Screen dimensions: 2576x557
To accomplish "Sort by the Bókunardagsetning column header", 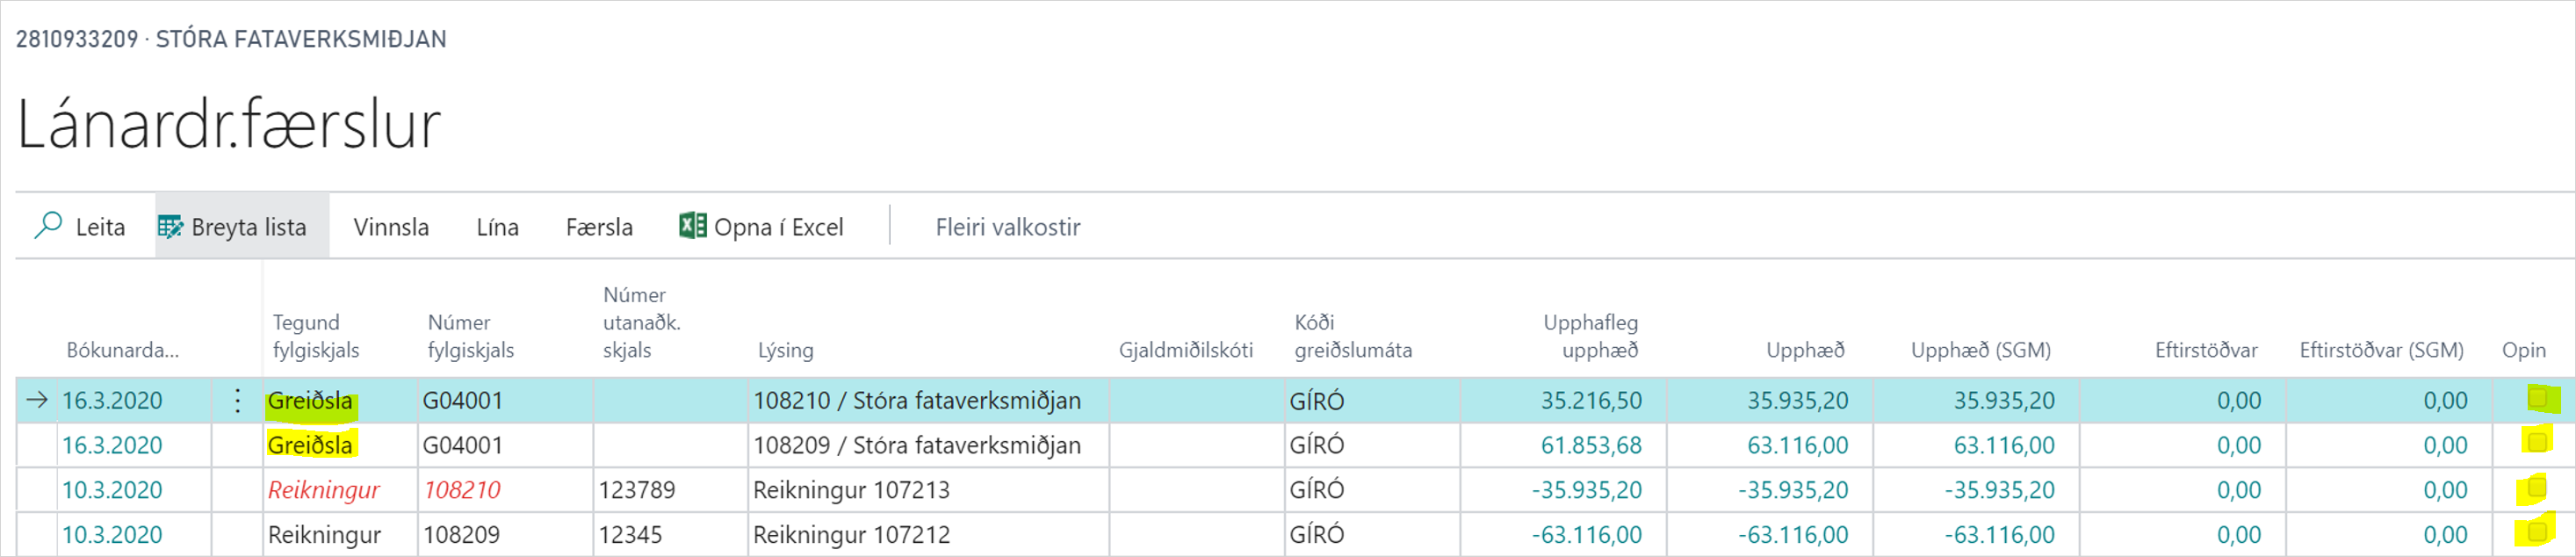I will (122, 350).
